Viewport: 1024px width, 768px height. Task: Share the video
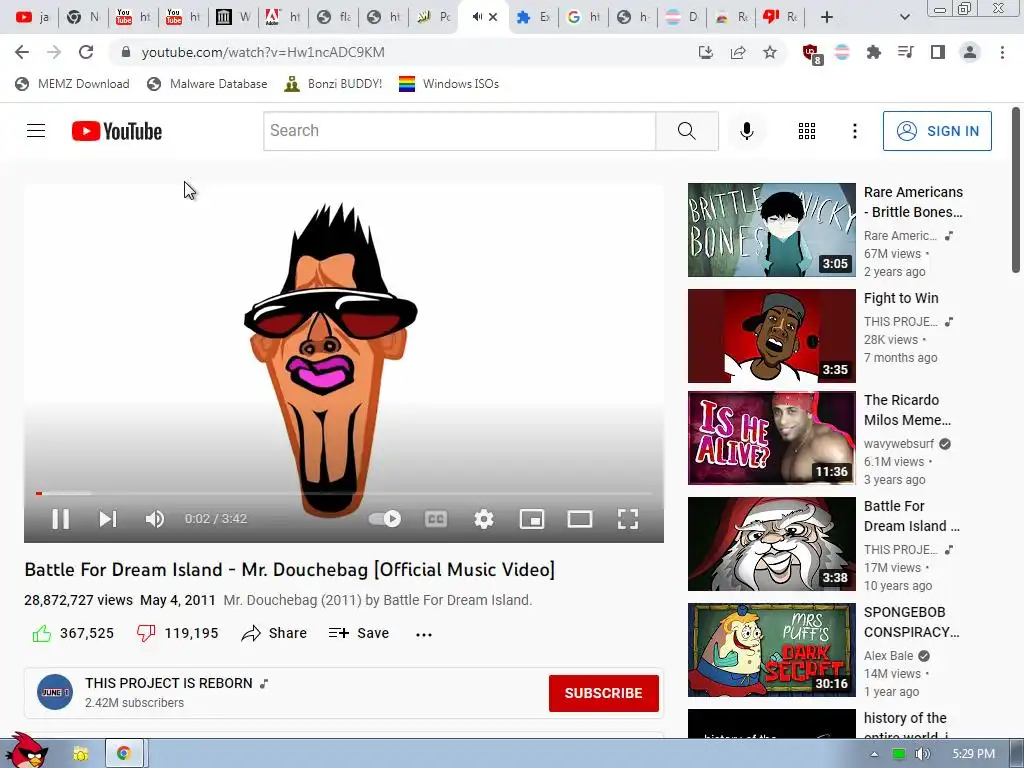(x=274, y=633)
